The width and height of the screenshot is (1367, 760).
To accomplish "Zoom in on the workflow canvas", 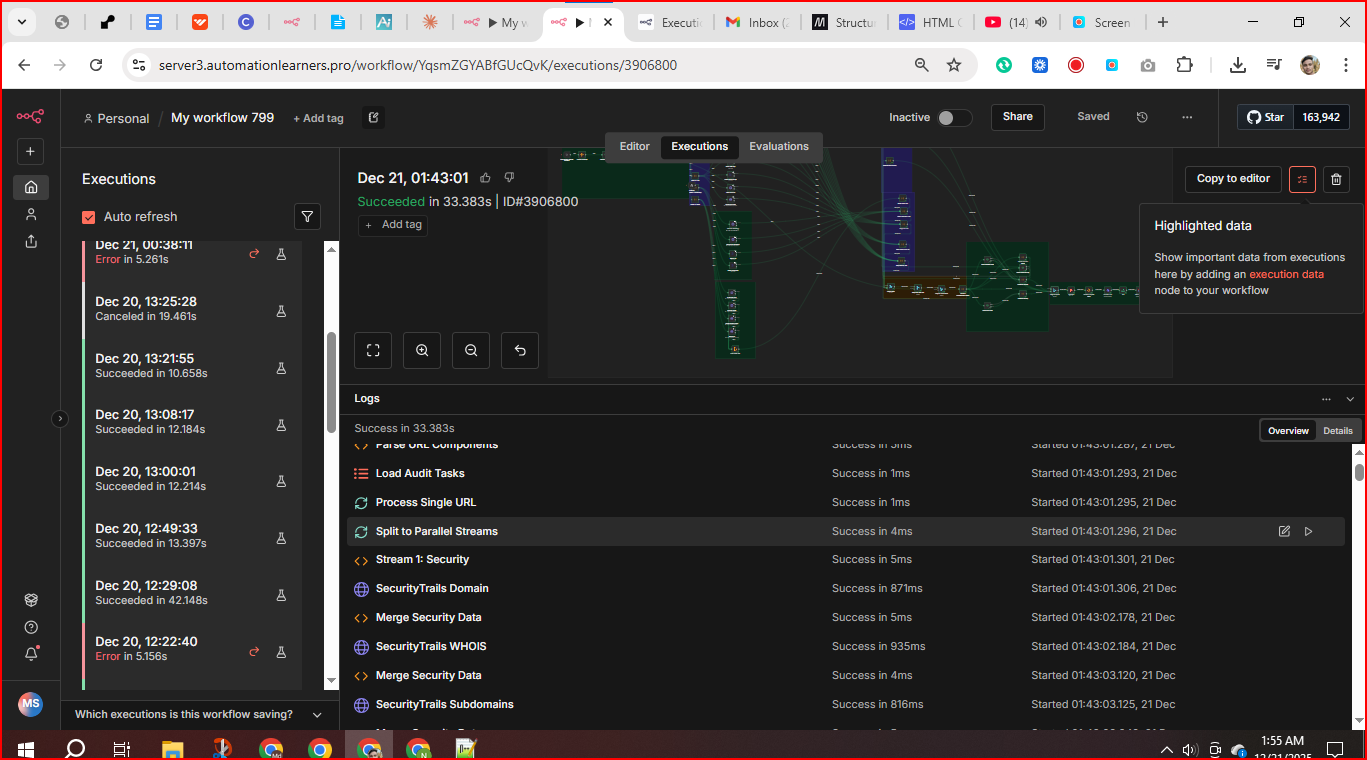I will 422,350.
